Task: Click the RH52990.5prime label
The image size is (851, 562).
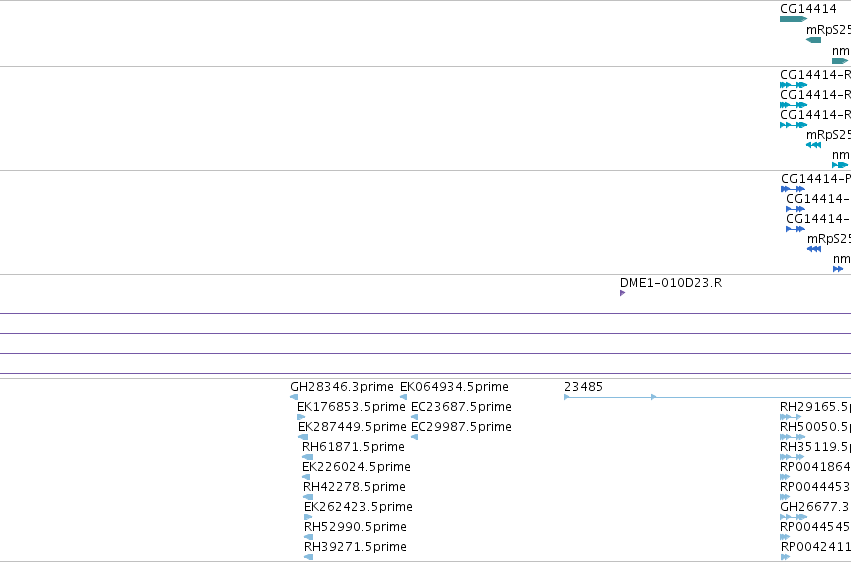Action: (355, 527)
